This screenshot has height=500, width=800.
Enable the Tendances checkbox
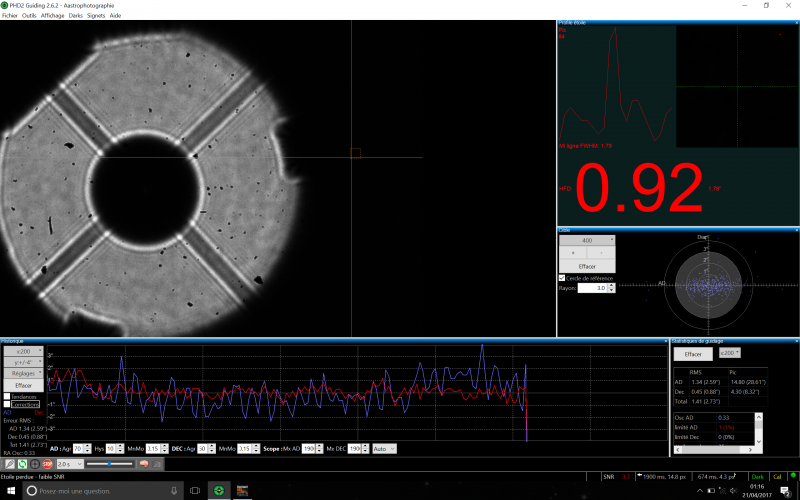point(7,396)
